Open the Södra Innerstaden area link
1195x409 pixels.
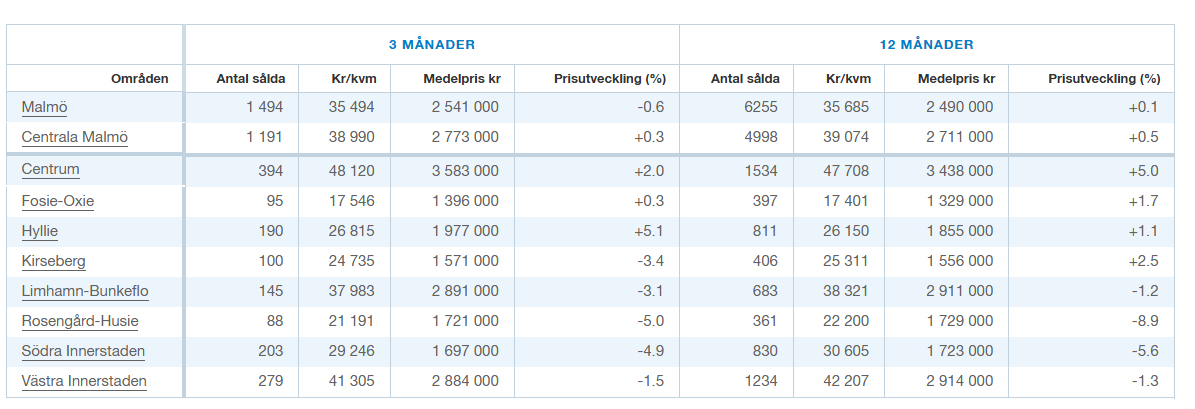pos(83,352)
